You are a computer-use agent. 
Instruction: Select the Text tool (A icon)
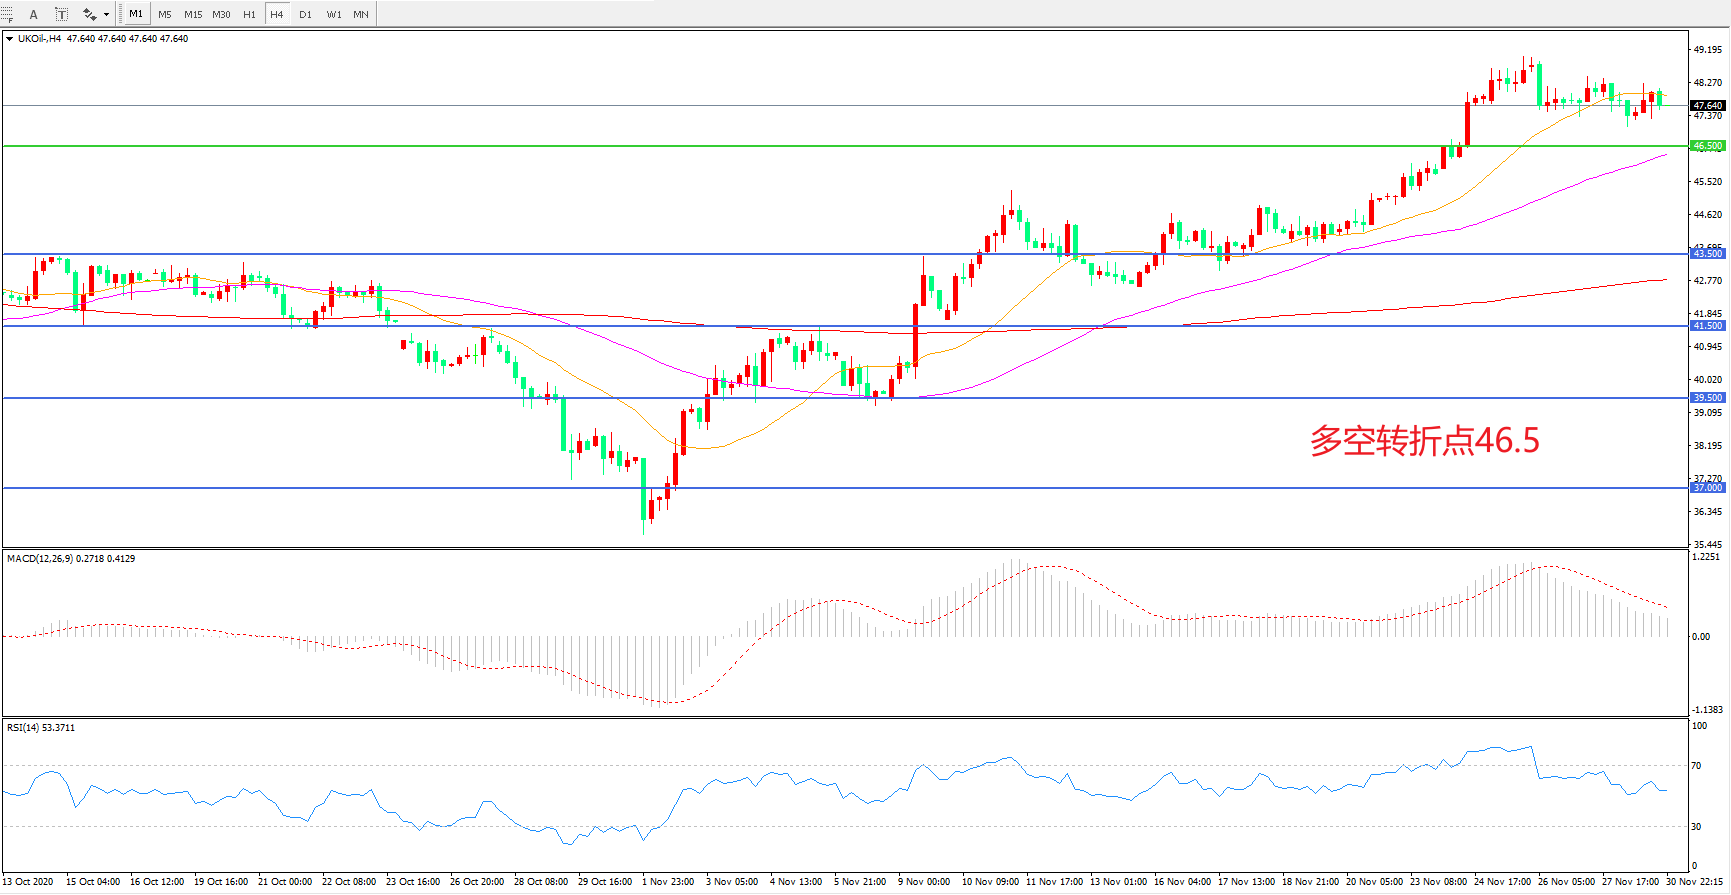33,14
